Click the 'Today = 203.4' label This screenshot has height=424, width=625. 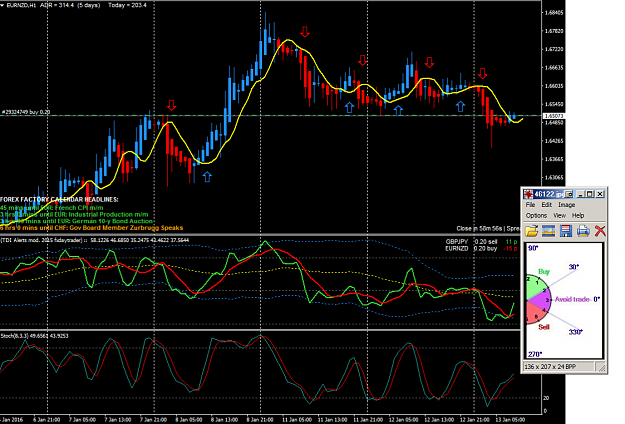click(x=127, y=5)
